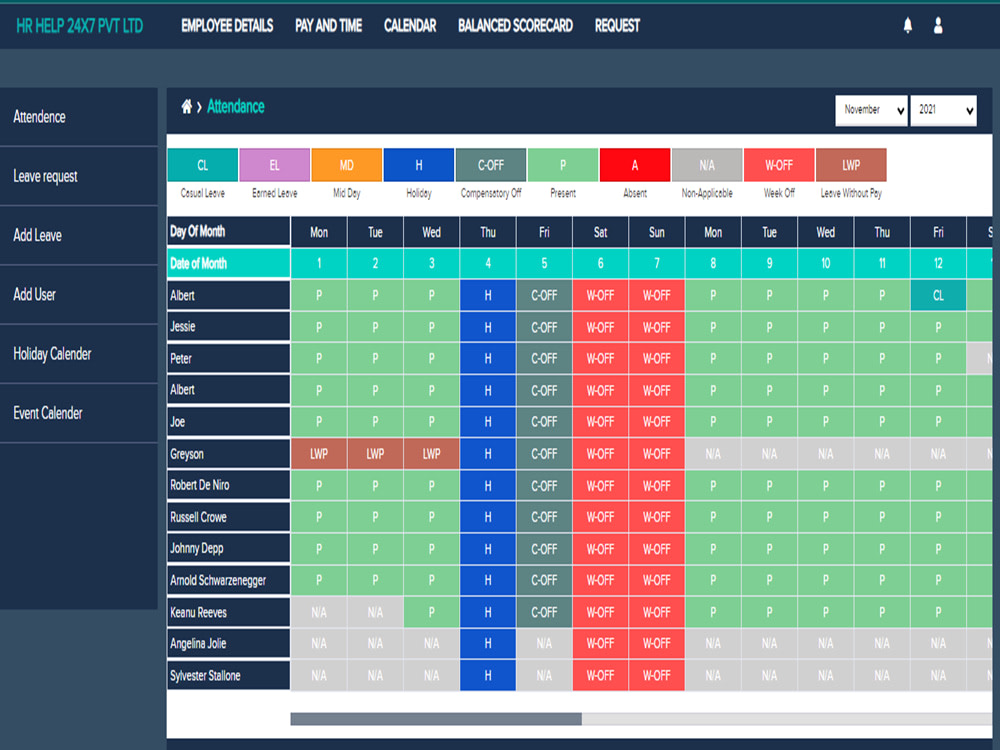Click the Peter row name
The height and width of the screenshot is (750, 1000).
pos(228,358)
